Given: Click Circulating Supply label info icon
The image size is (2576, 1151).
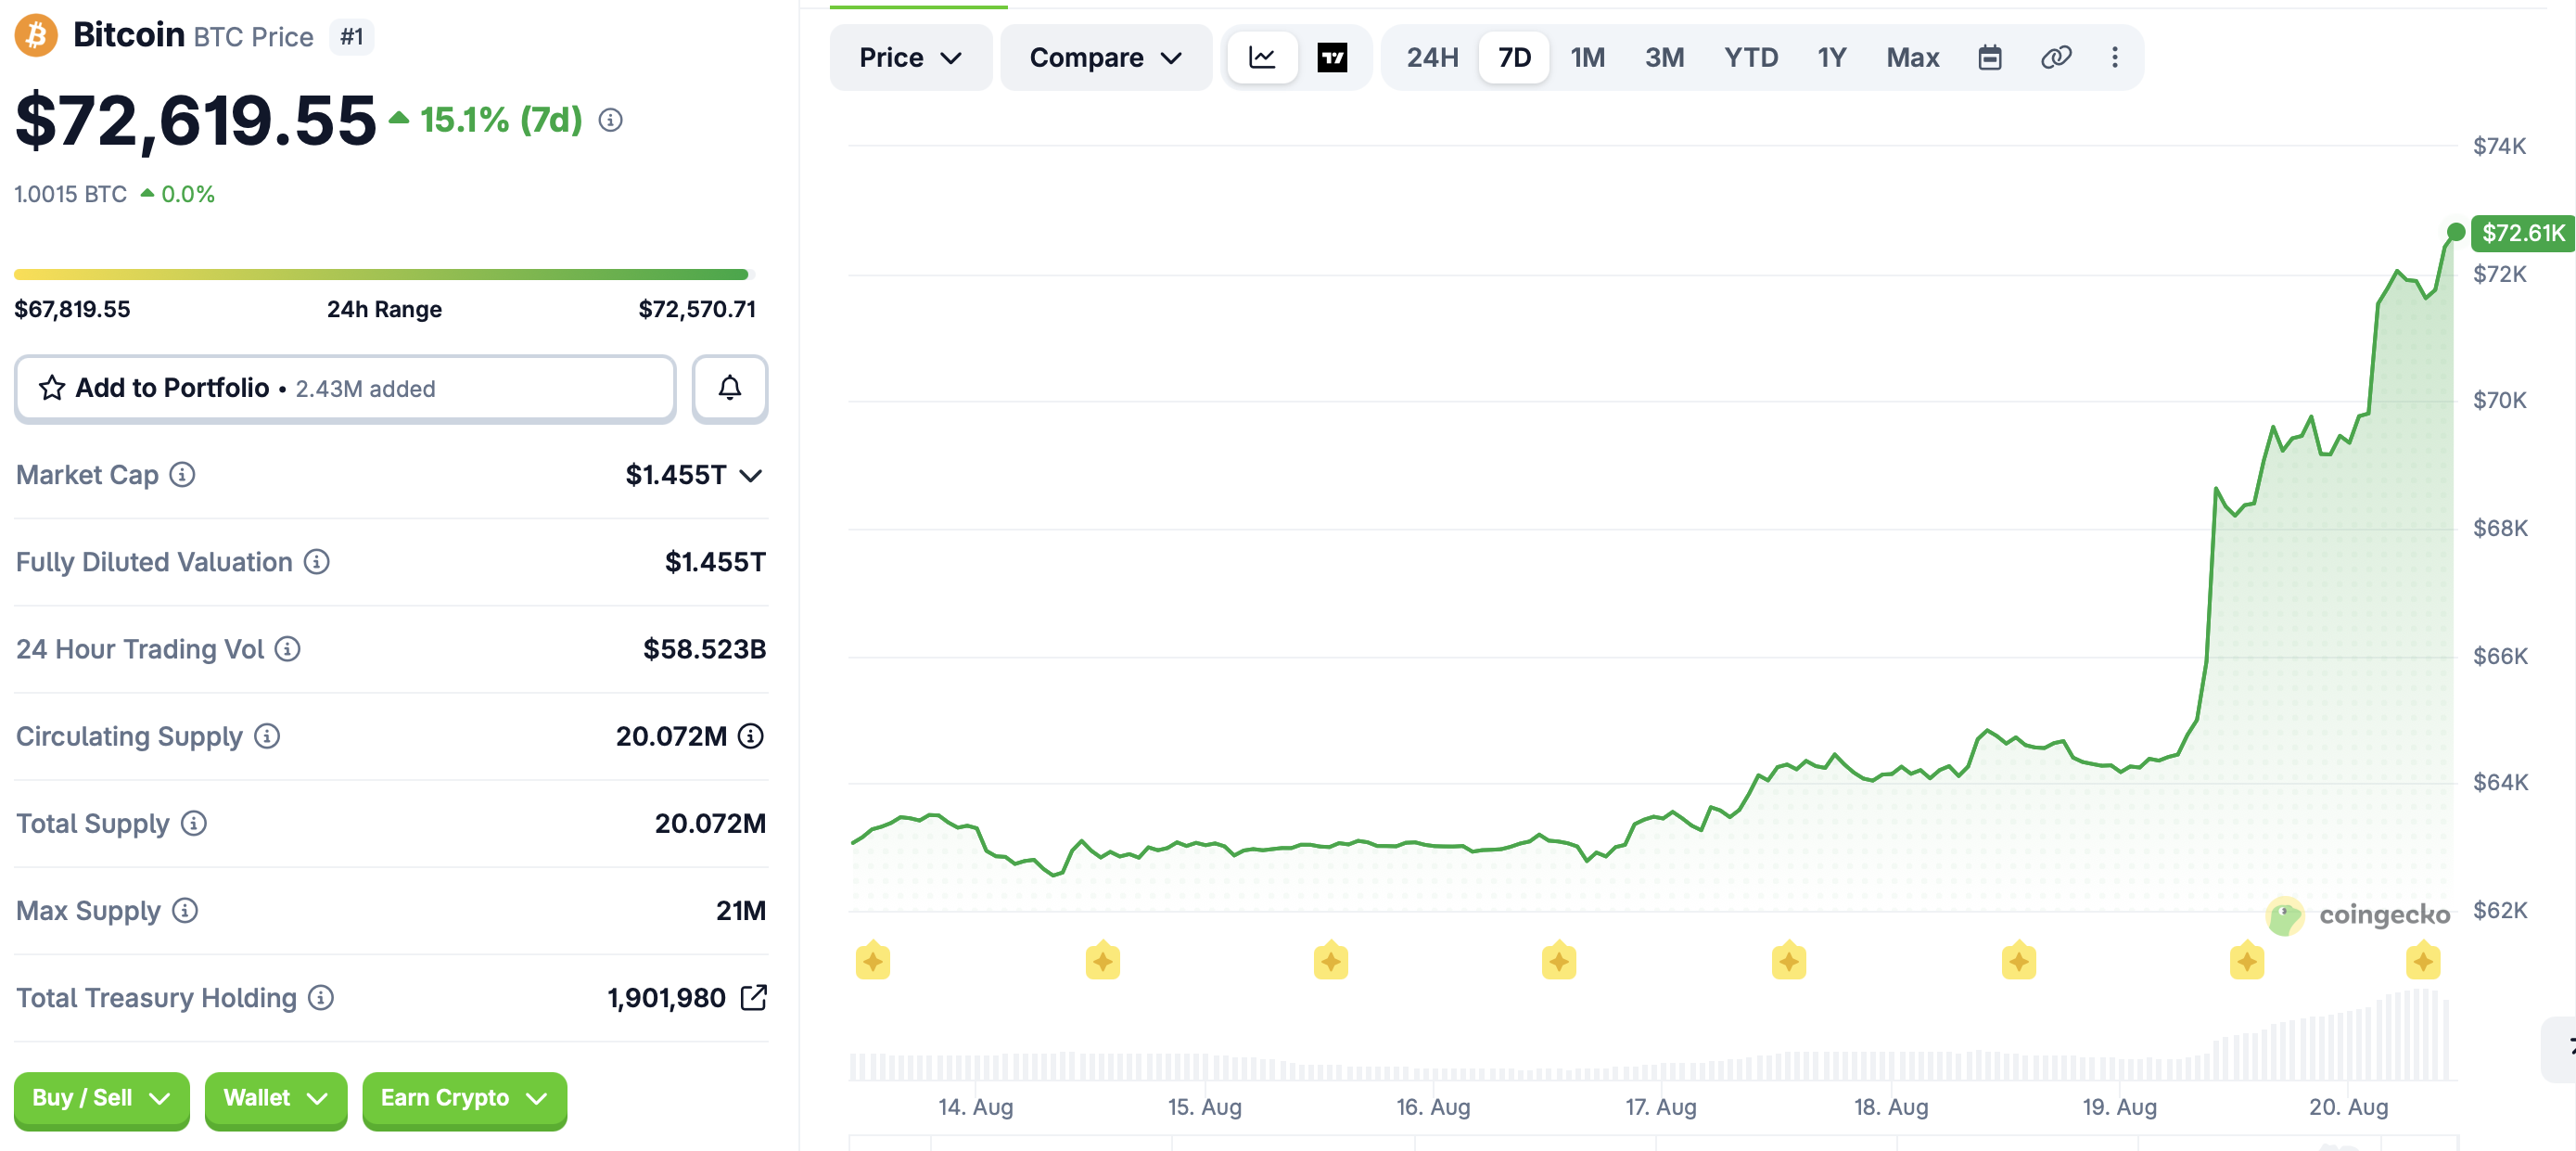Looking at the screenshot, I should [267, 736].
